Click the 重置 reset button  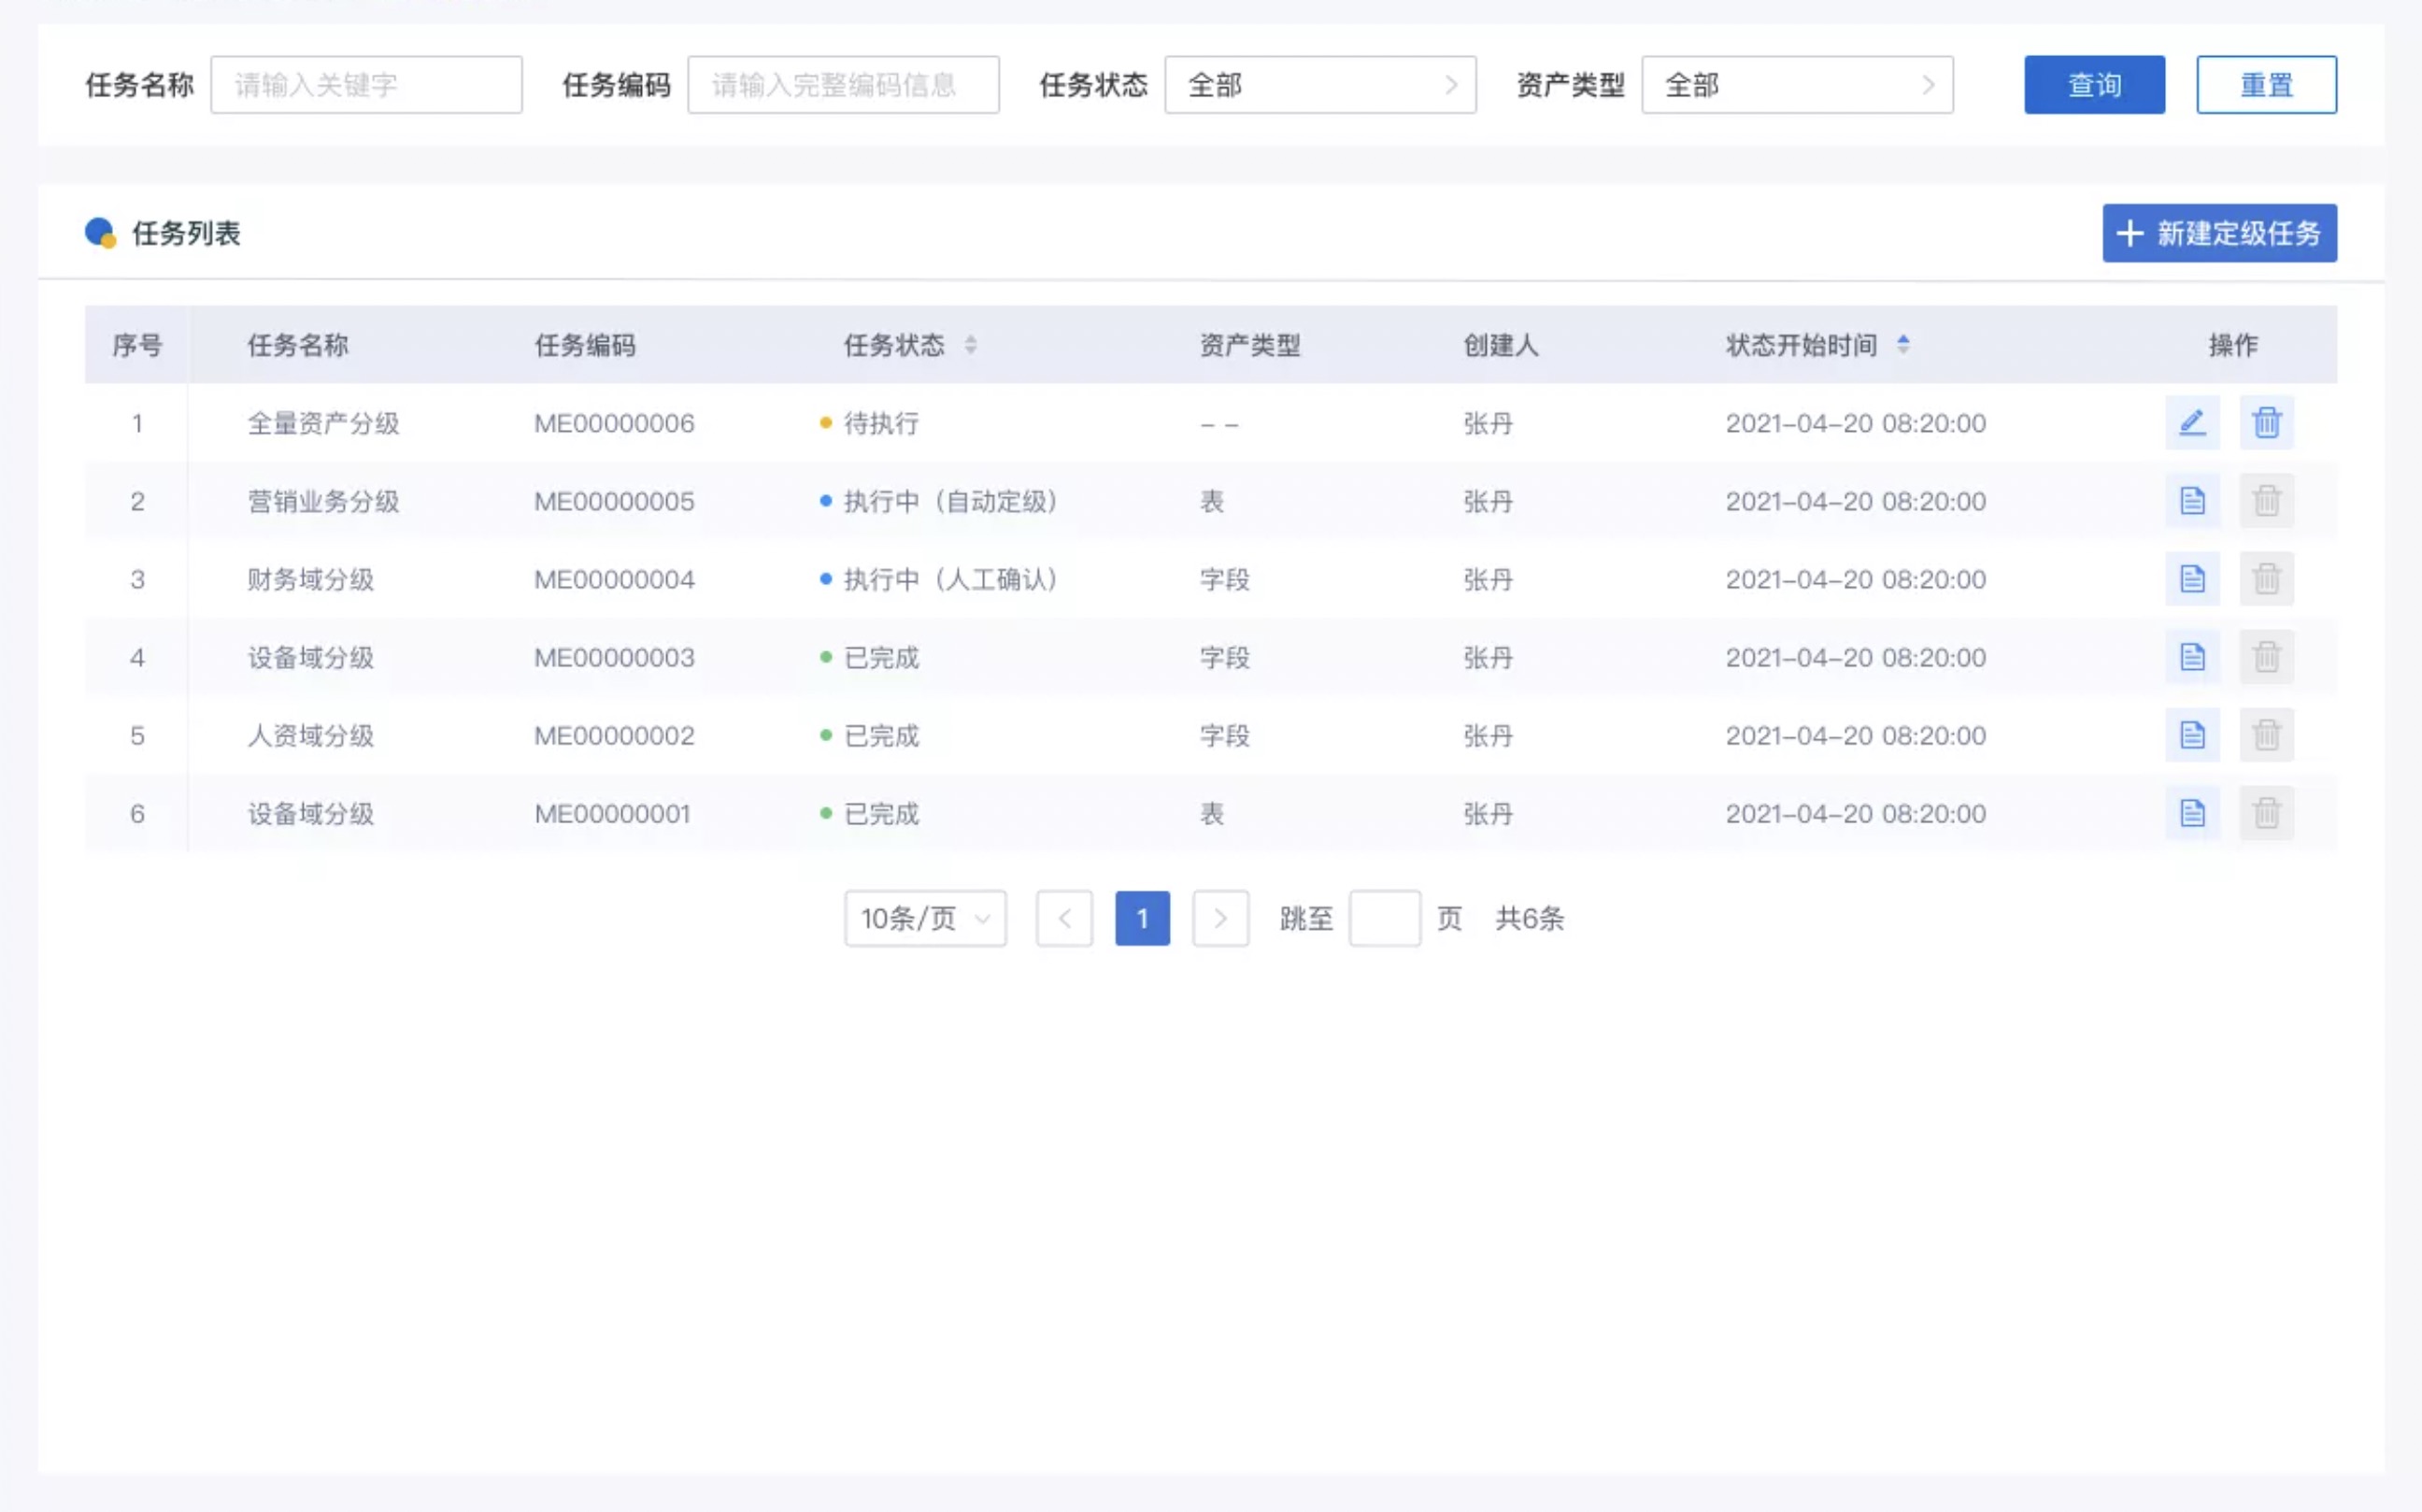2266,85
